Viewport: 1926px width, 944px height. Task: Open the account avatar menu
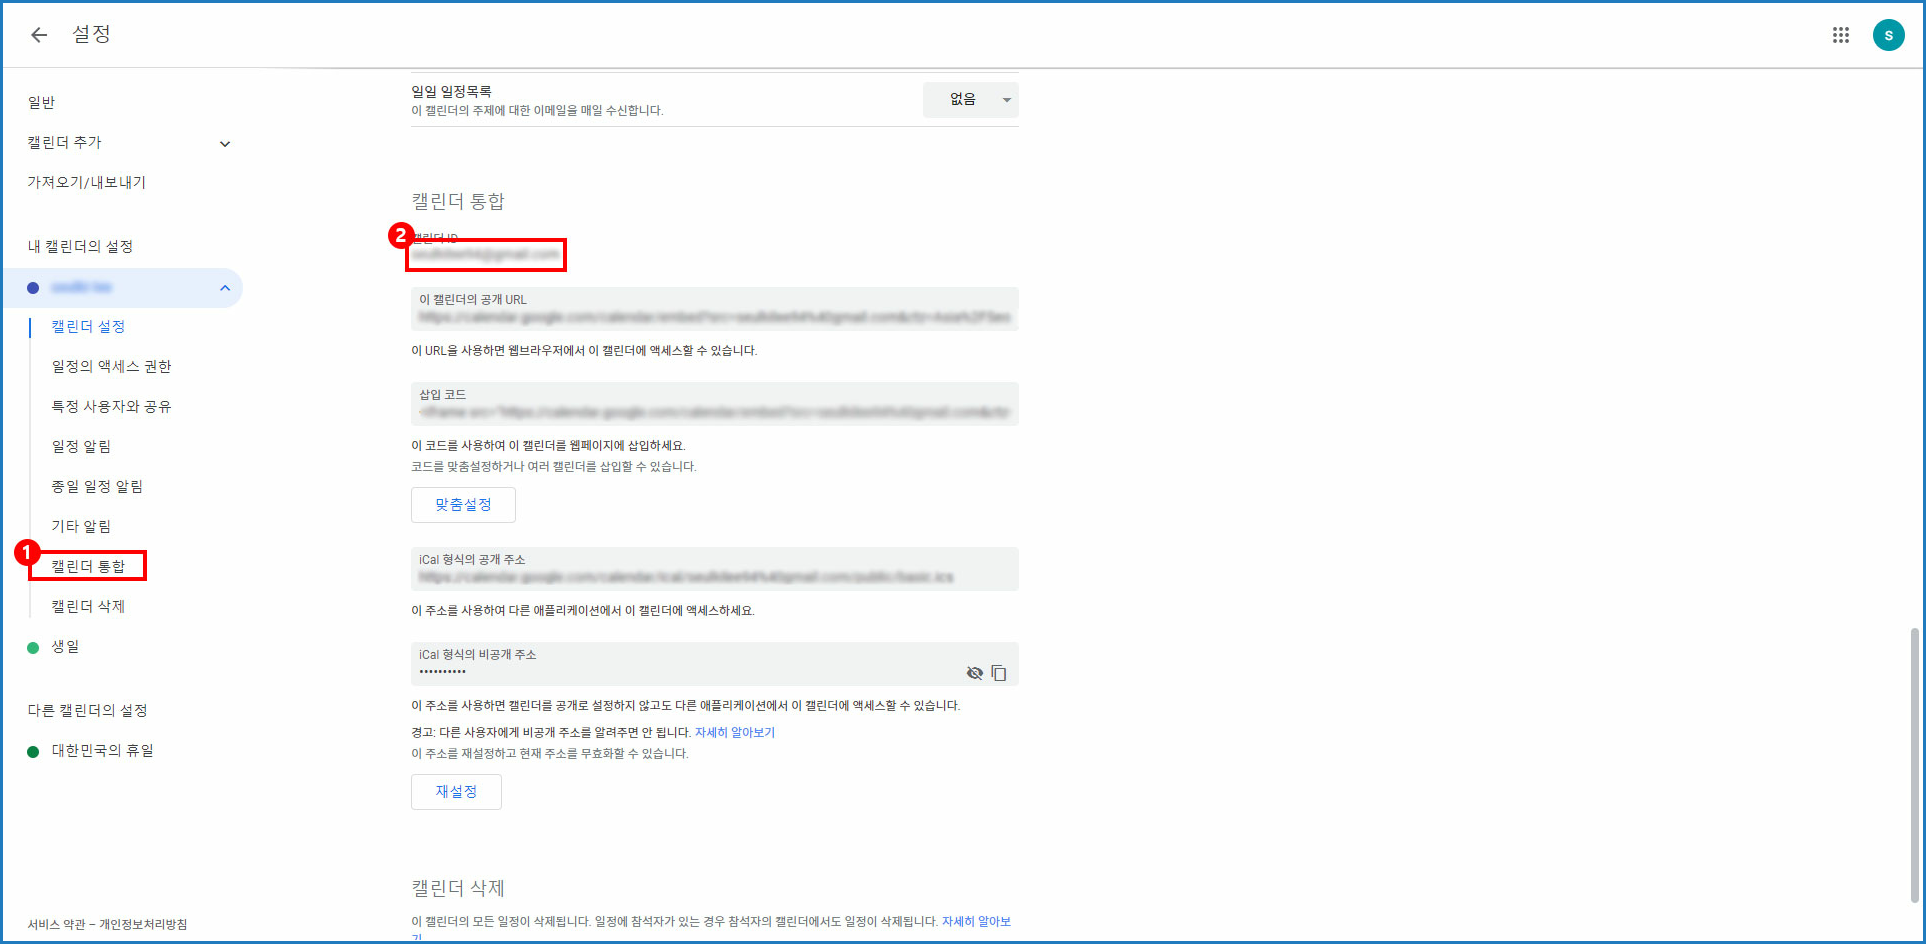(1888, 35)
